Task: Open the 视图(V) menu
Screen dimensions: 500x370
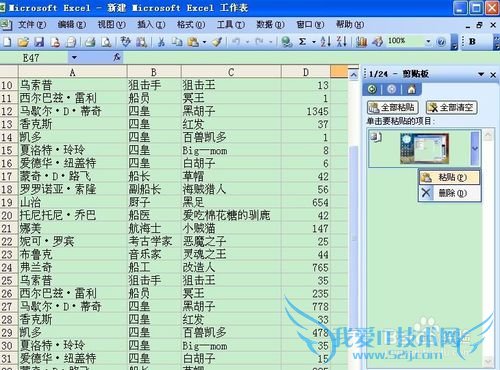Action: tap(111, 25)
